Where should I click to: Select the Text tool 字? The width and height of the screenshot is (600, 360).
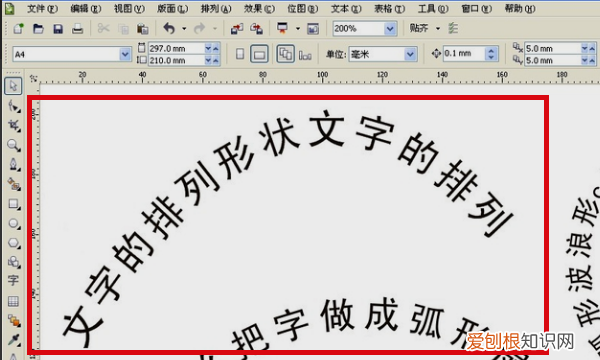coord(13,280)
